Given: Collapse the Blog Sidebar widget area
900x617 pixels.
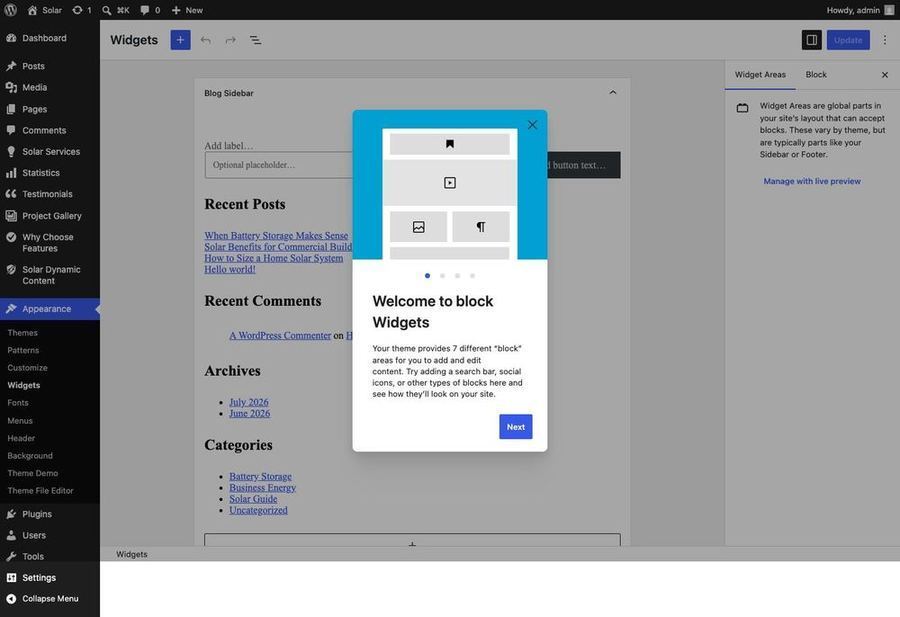Looking at the screenshot, I should coord(612,92).
